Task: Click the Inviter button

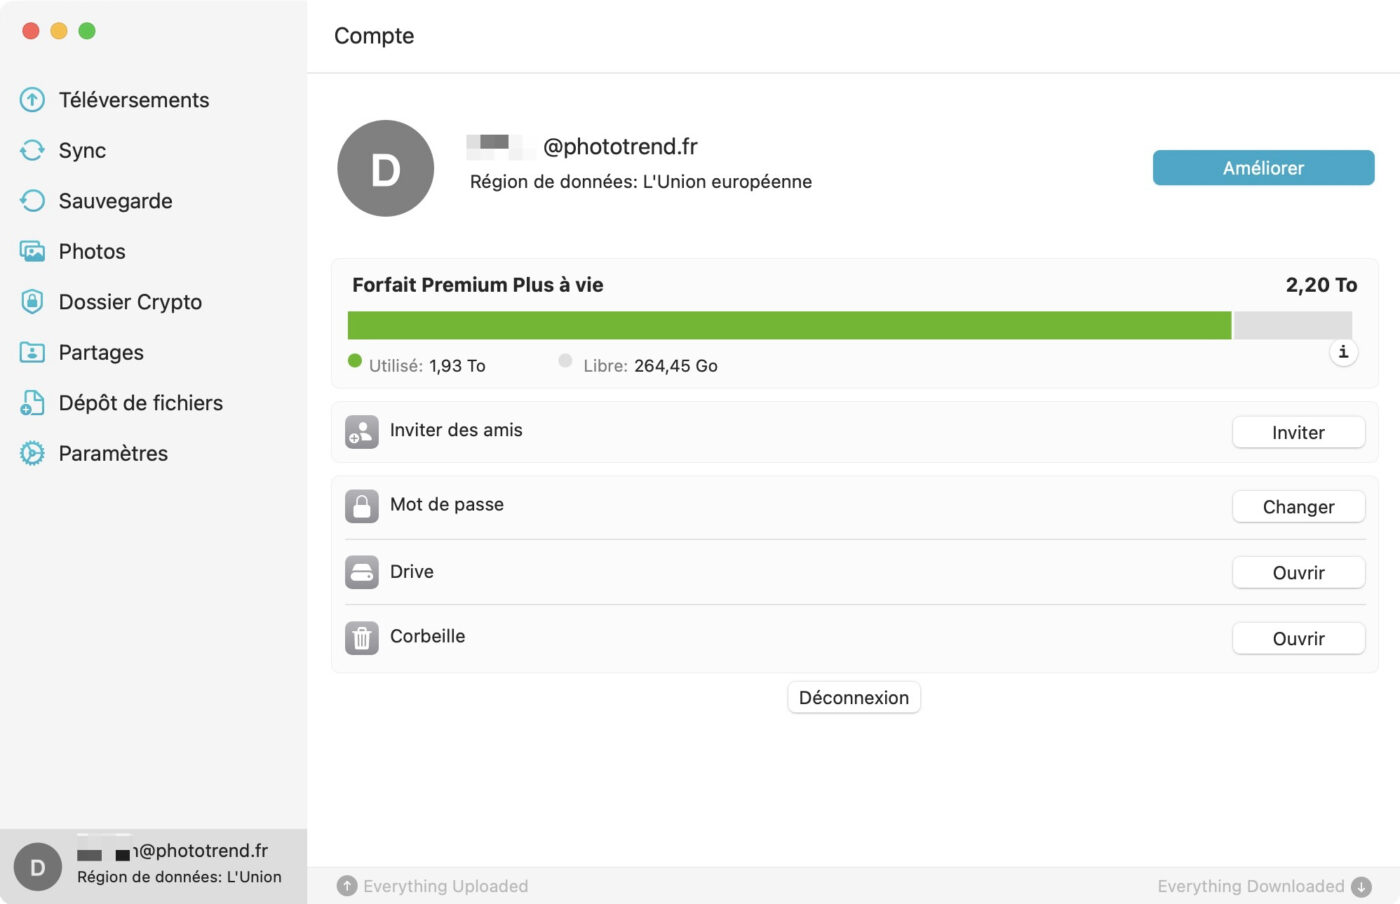Action: [1298, 432]
